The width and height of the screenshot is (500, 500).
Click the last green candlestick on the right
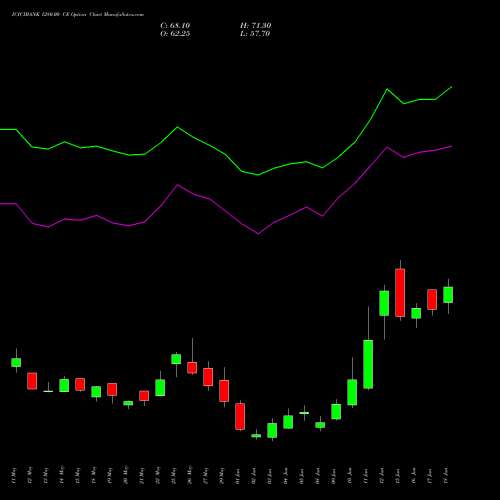[x=448, y=295]
